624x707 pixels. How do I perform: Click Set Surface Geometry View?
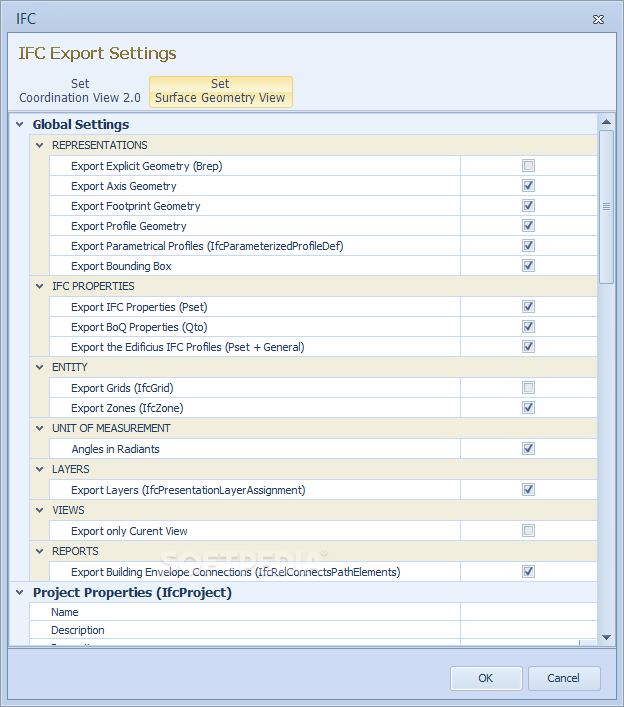pos(220,91)
